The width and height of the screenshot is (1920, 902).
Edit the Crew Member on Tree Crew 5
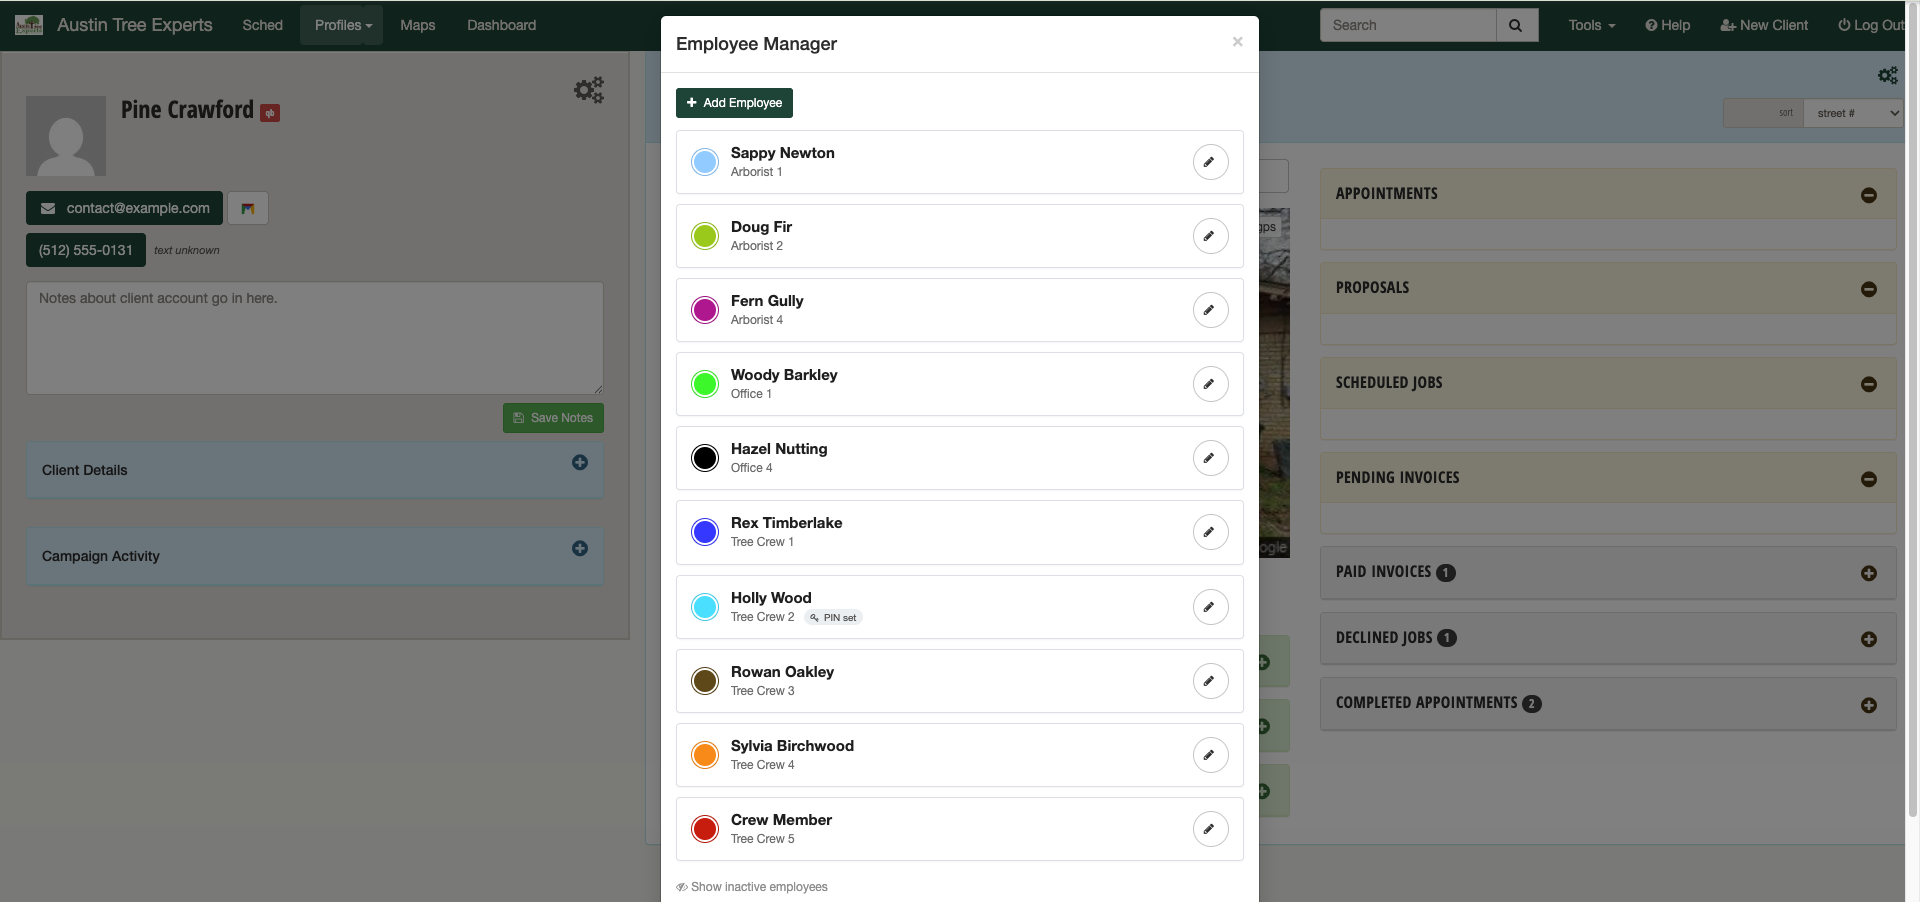pyautogui.click(x=1210, y=829)
